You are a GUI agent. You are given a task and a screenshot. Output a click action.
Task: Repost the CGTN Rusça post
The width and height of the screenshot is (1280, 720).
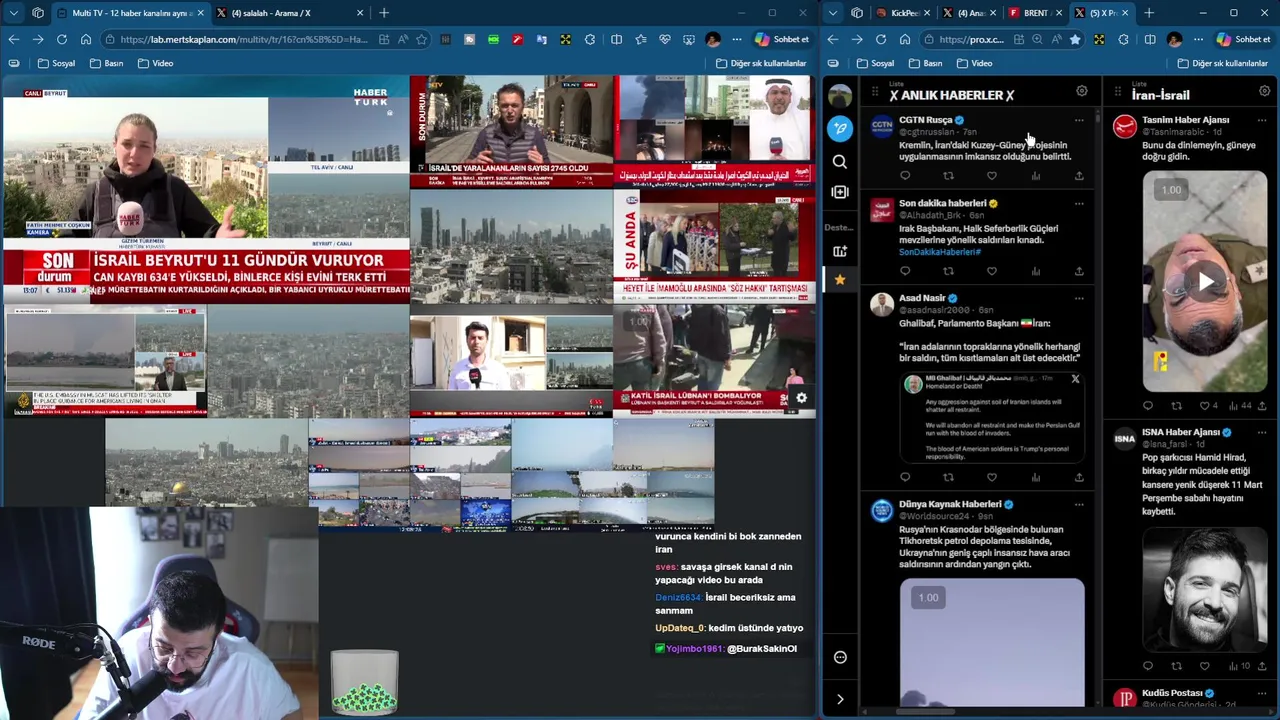pyautogui.click(x=948, y=176)
